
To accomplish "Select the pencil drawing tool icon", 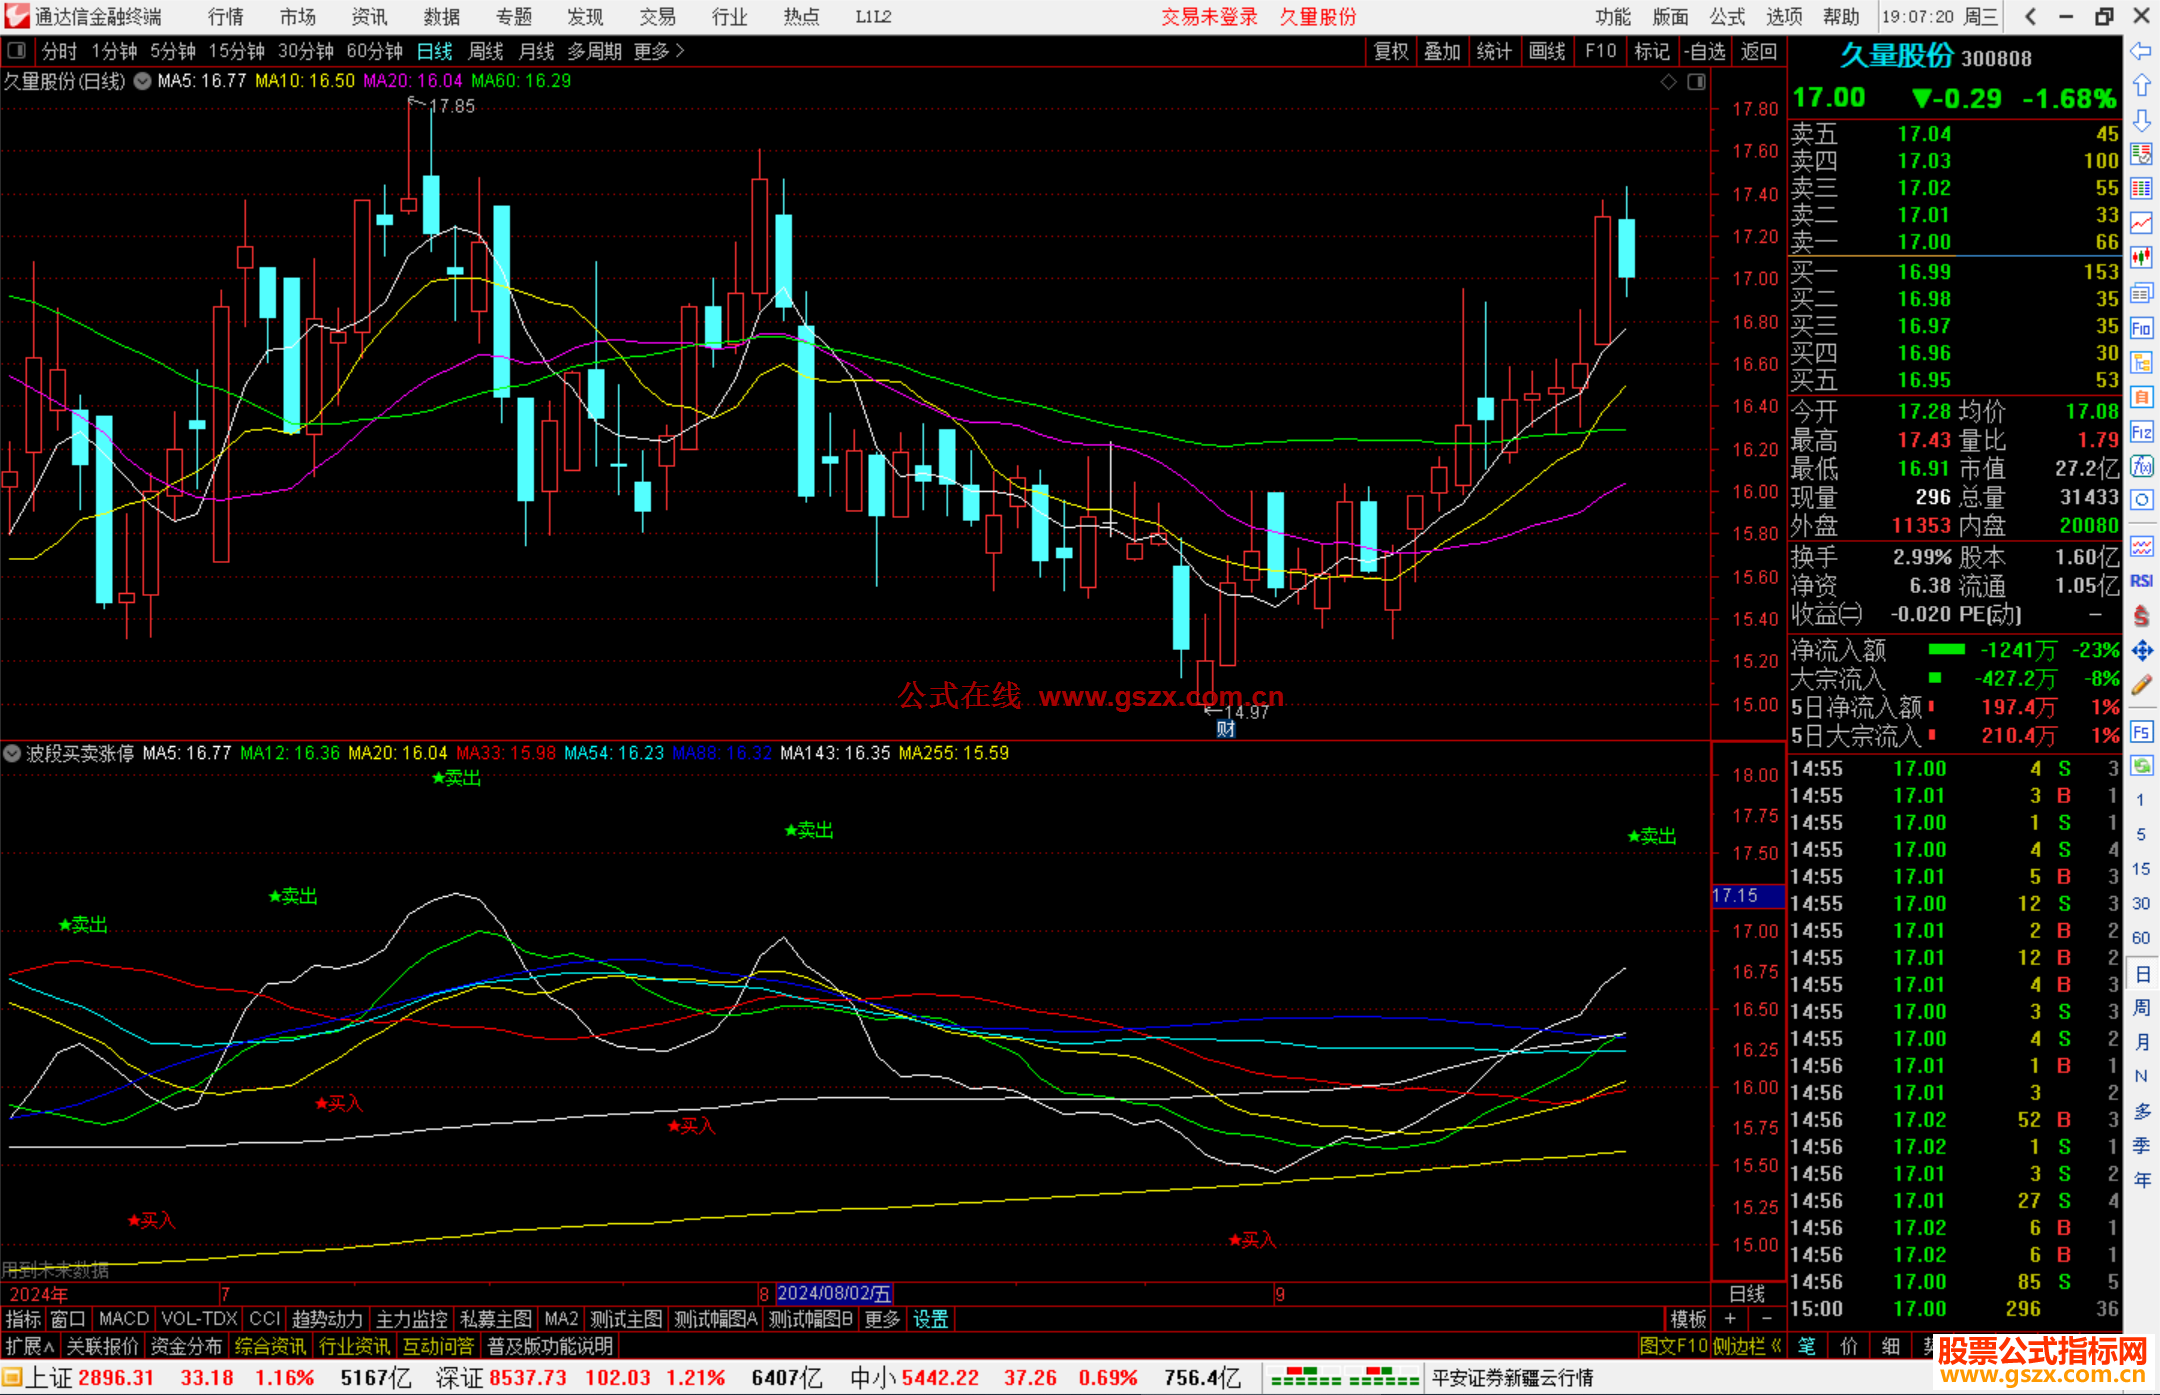I will 2141,685.
